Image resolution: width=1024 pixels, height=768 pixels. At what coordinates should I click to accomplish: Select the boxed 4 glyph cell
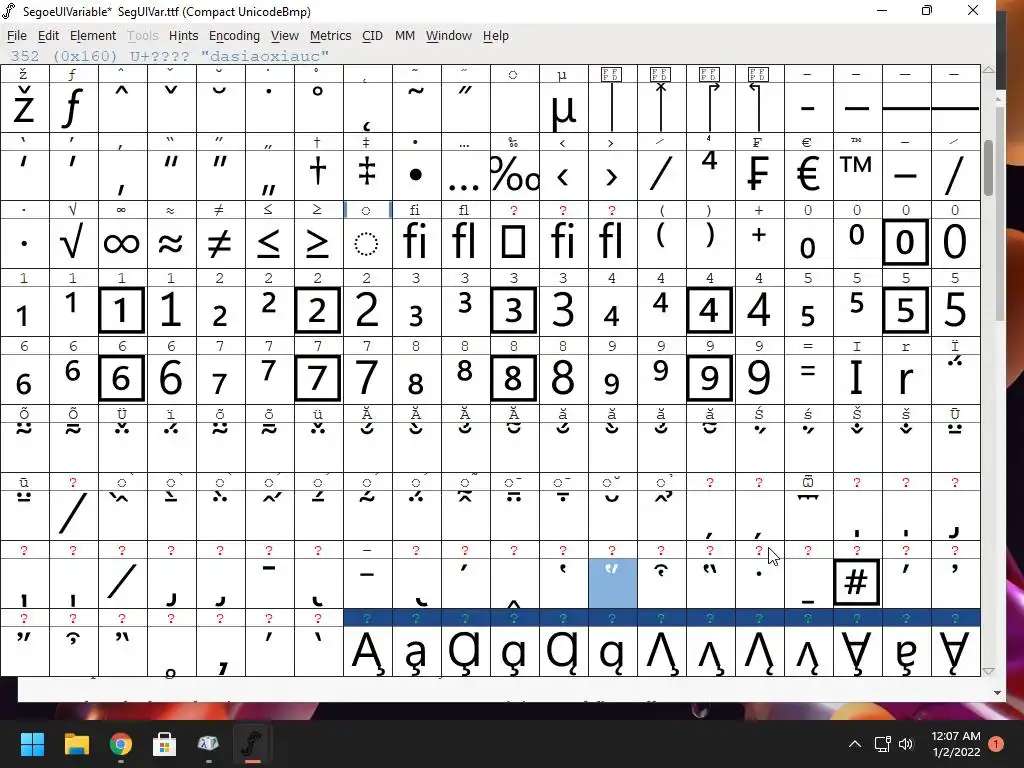(711, 311)
